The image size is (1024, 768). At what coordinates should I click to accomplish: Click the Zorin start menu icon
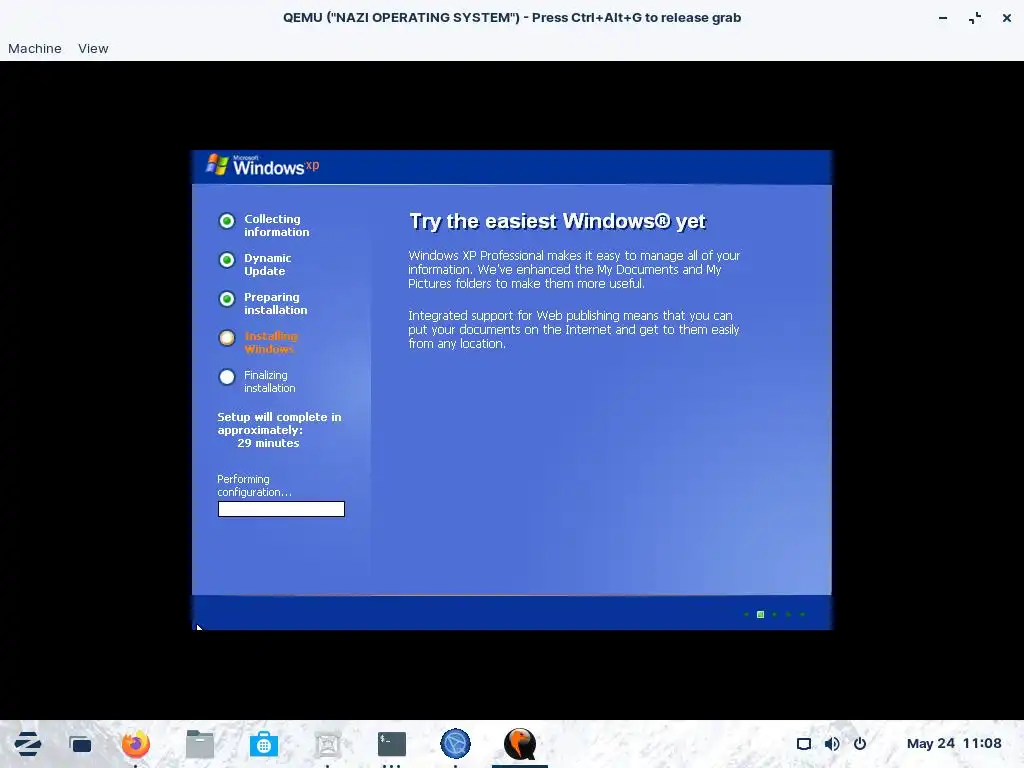point(28,744)
